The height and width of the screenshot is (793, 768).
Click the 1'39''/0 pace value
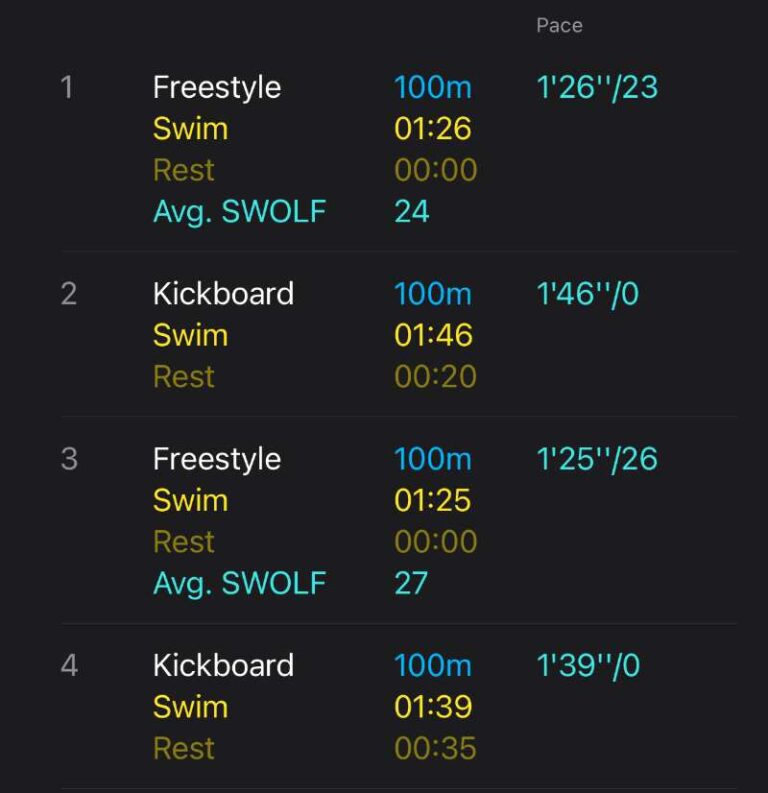pyautogui.click(x=587, y=666)
